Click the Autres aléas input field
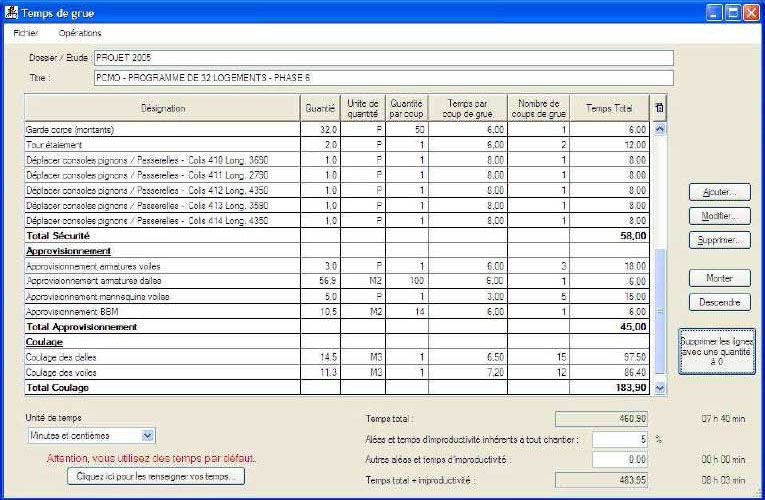The width and height of the screenshot is (765, 500). point(620,460)
